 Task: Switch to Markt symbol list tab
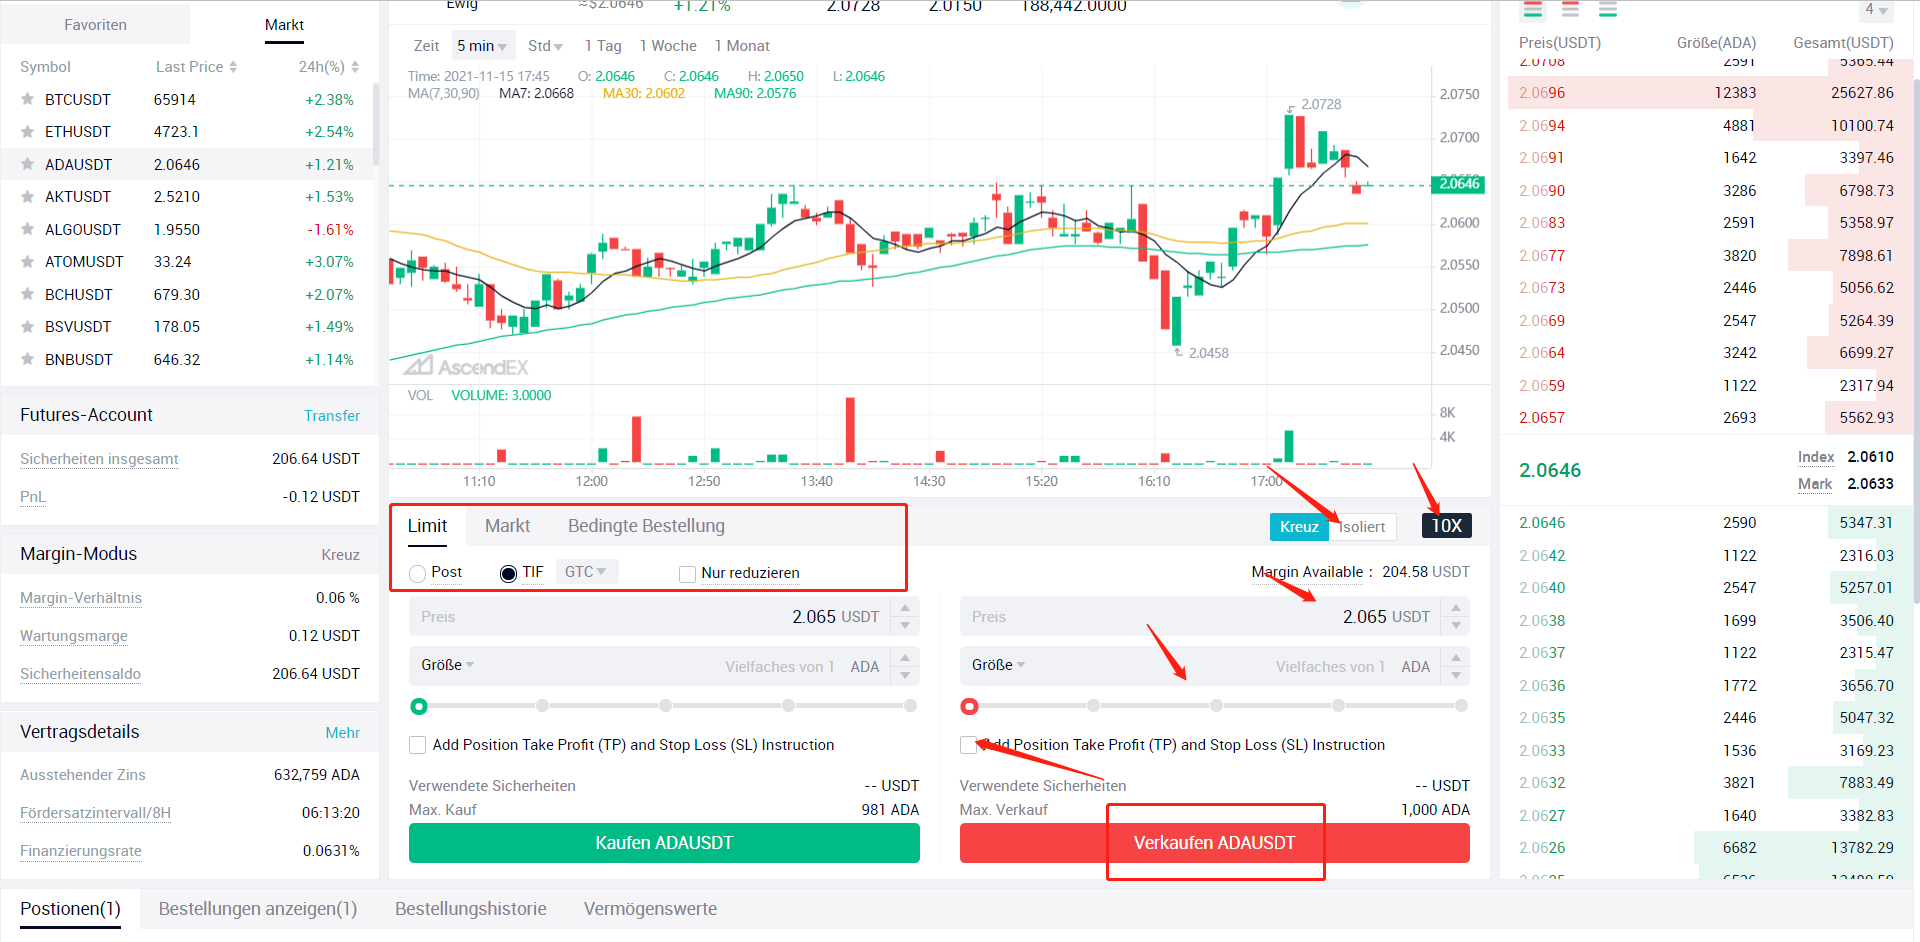(x=284, y=25)
